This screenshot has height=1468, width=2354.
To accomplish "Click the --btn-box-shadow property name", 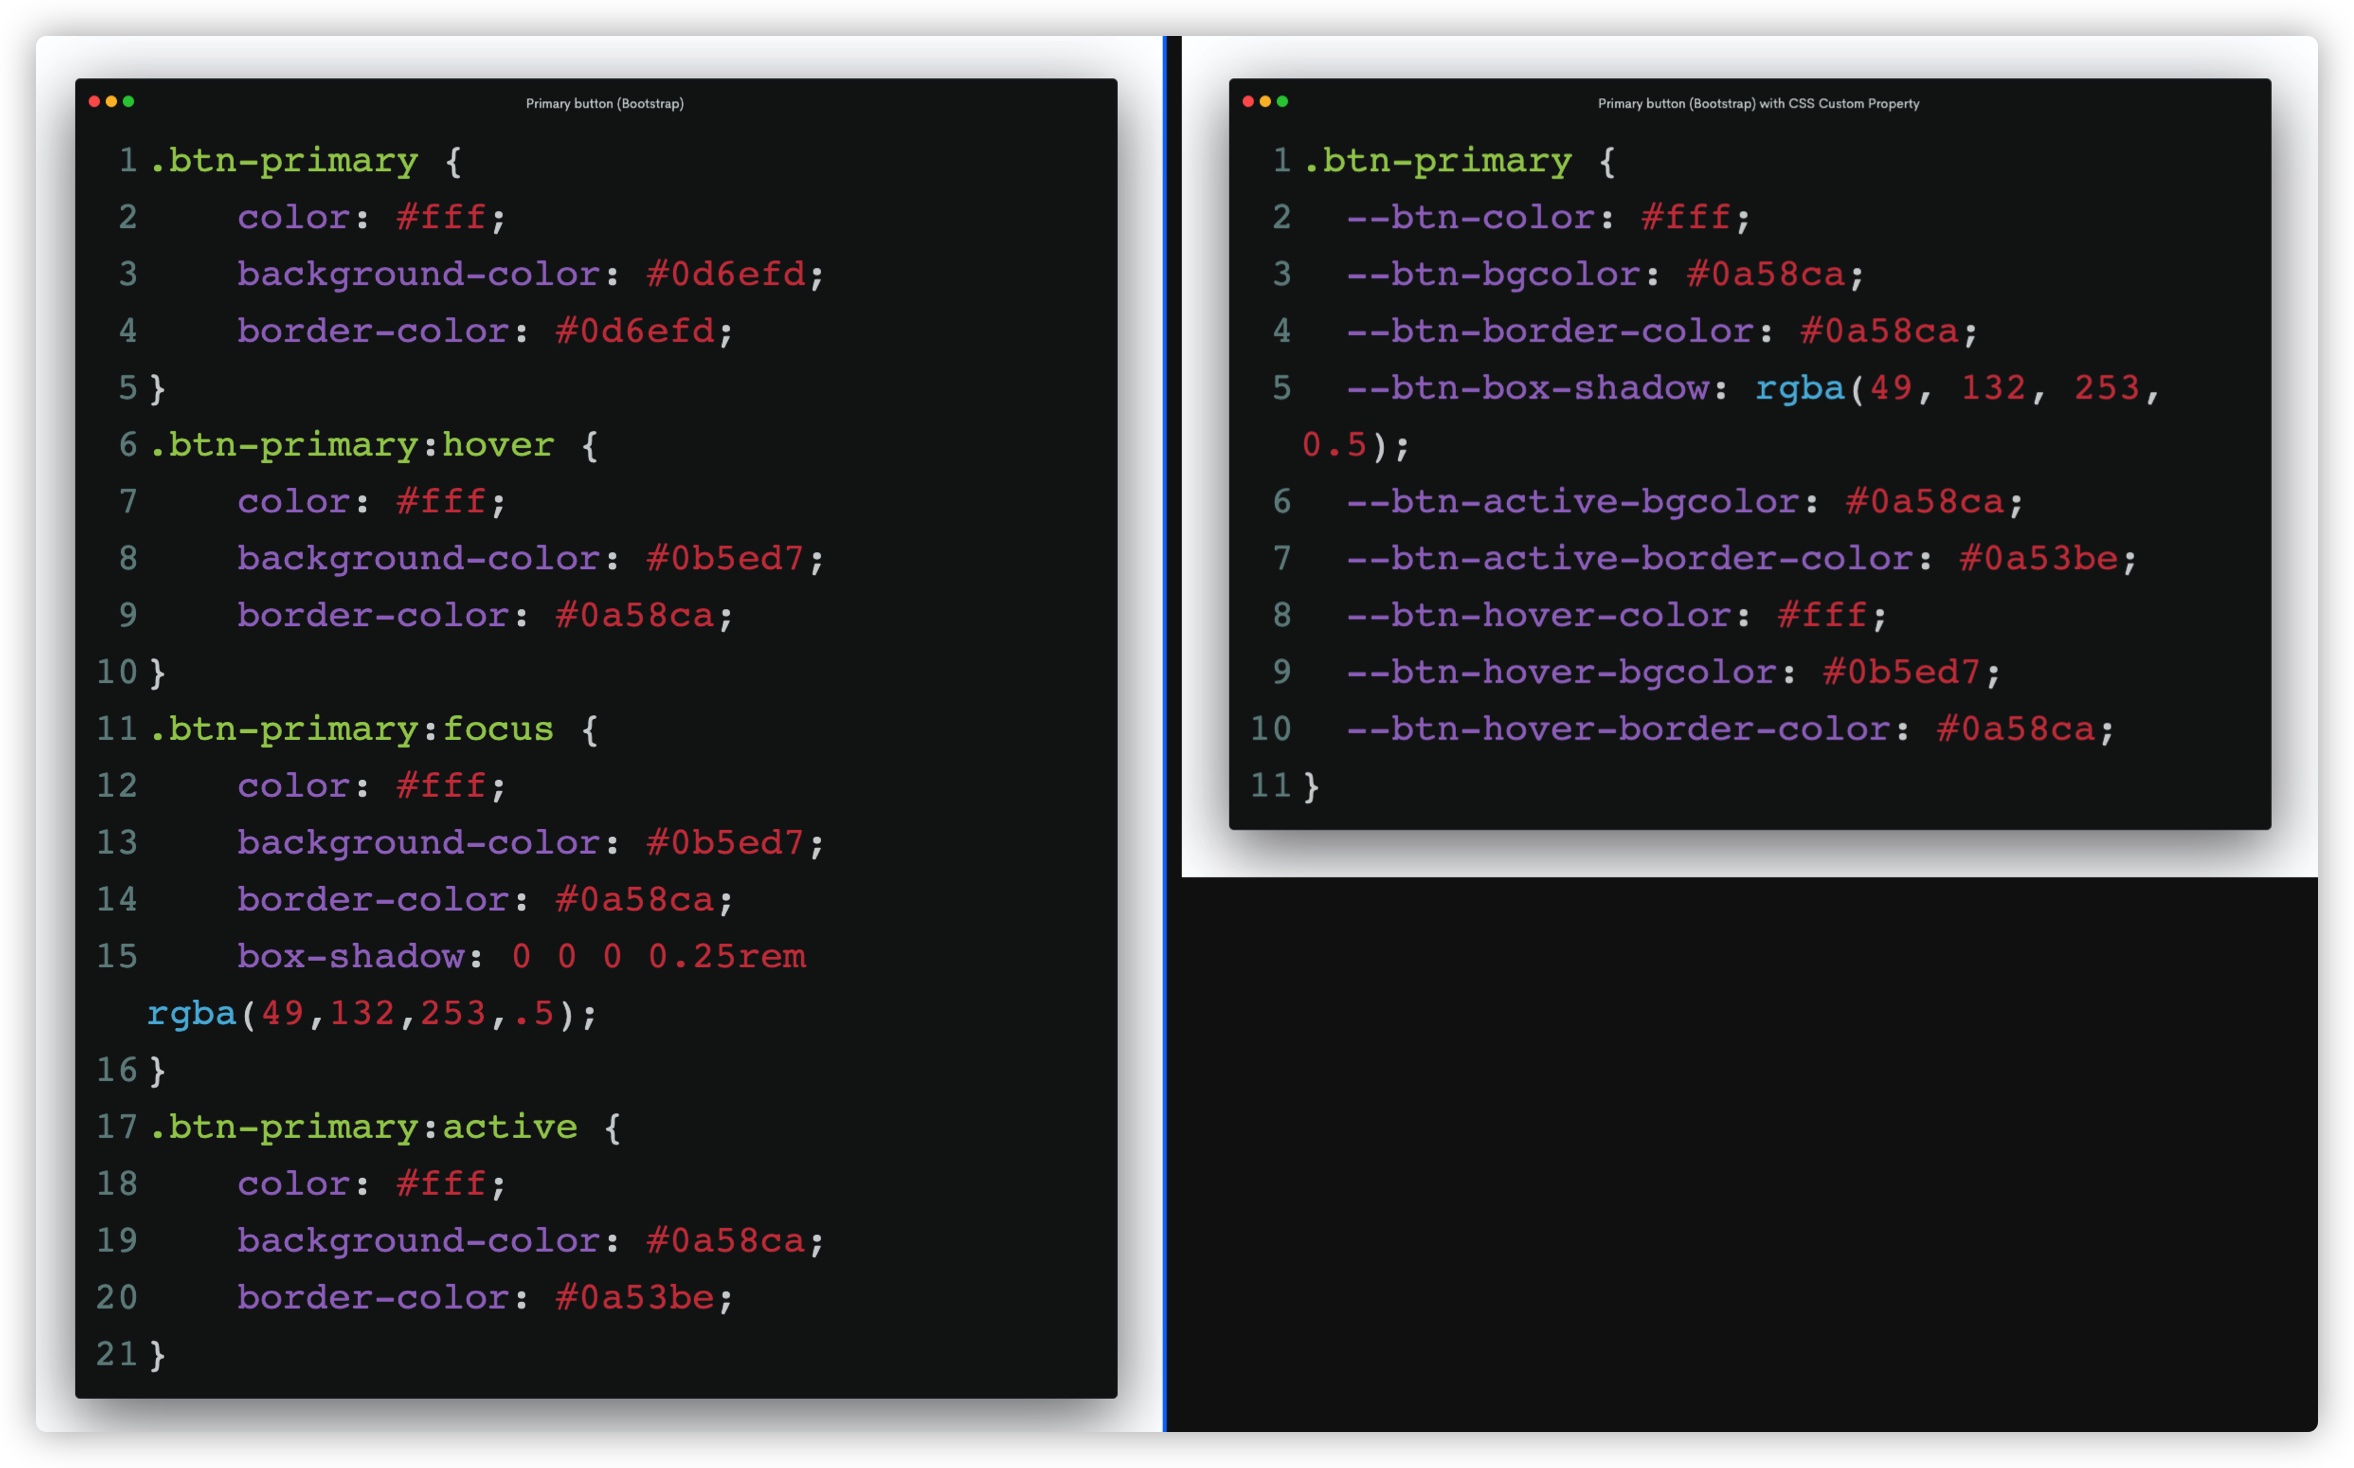I will [1528, 388].
